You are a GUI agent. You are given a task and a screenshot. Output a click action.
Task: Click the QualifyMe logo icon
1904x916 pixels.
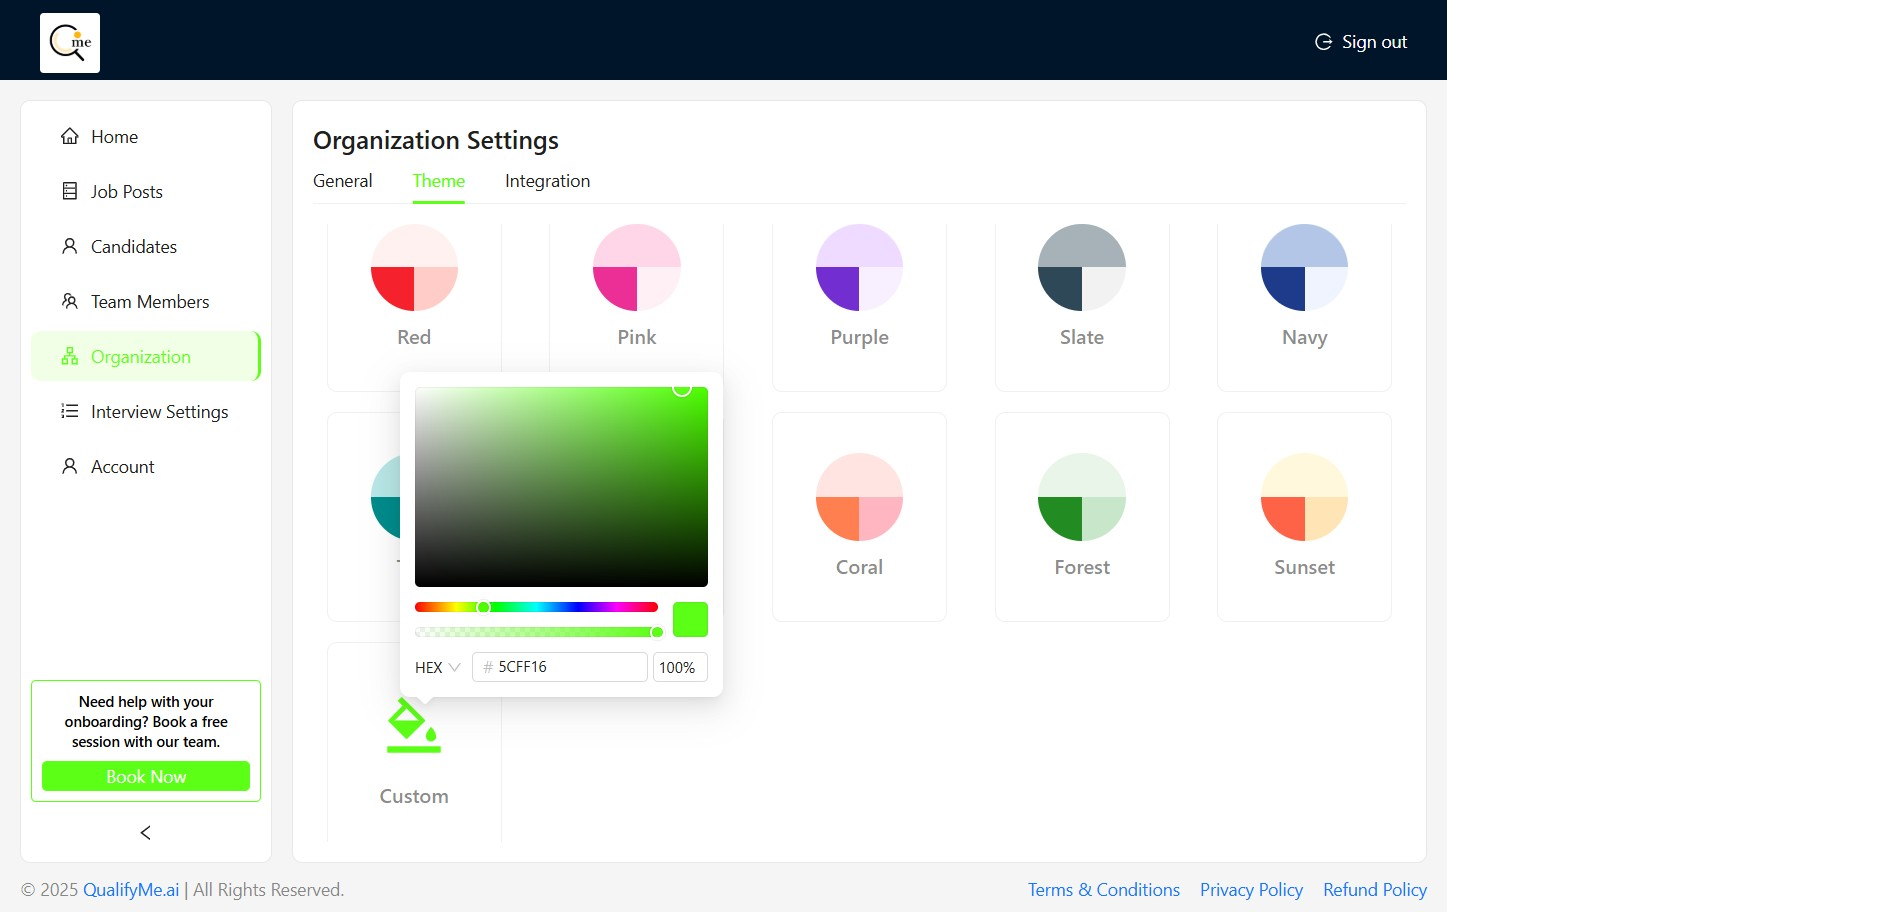pyautogui.click(x=70, y=43)
